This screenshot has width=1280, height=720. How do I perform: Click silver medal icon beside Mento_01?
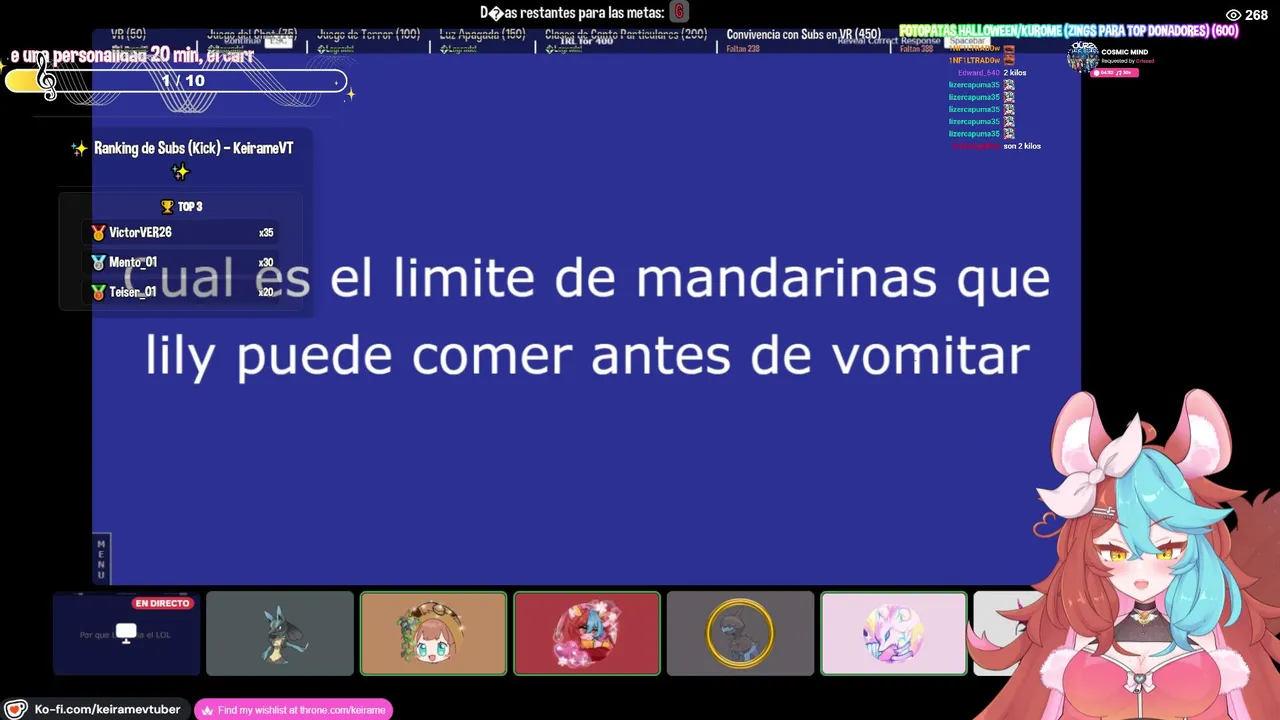click(98, 262)
